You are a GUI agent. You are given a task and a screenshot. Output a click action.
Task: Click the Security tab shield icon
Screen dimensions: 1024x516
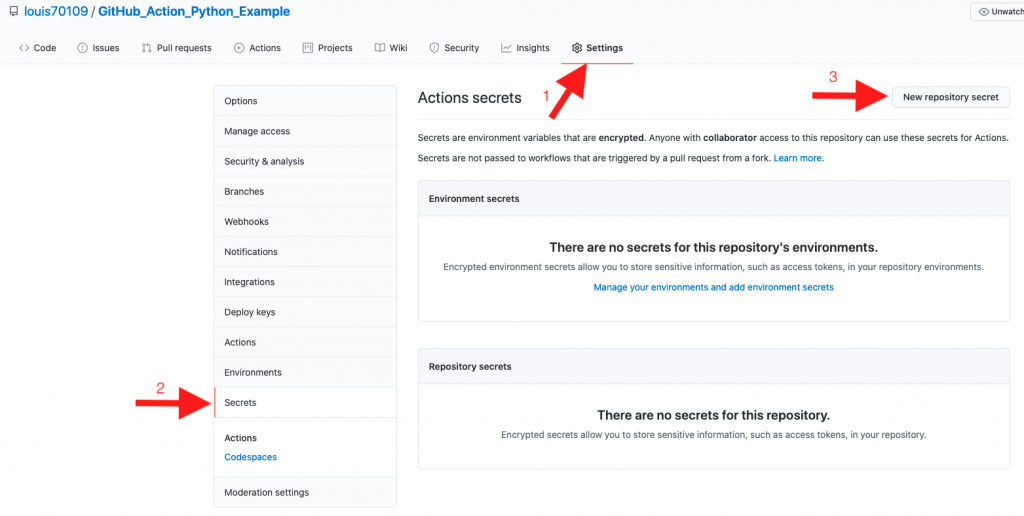[x=434, y=48]
